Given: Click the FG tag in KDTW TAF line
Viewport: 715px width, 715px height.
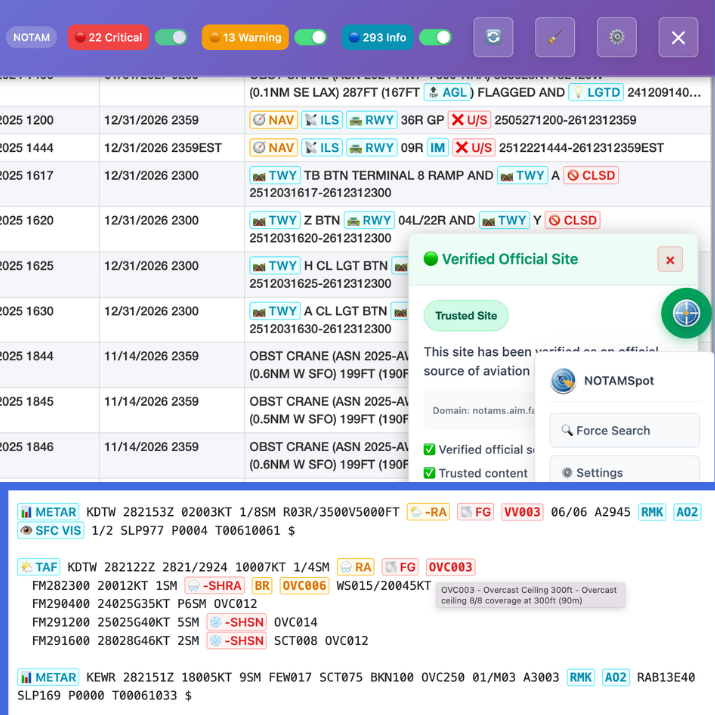Looking at the screenshot, I should pos(400,567).
